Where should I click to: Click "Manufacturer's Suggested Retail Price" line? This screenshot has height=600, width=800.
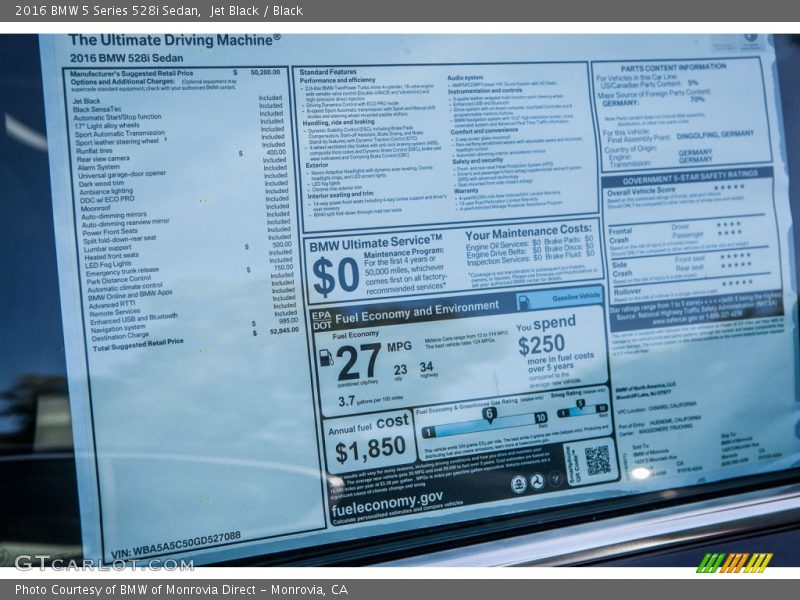[132, 73]
